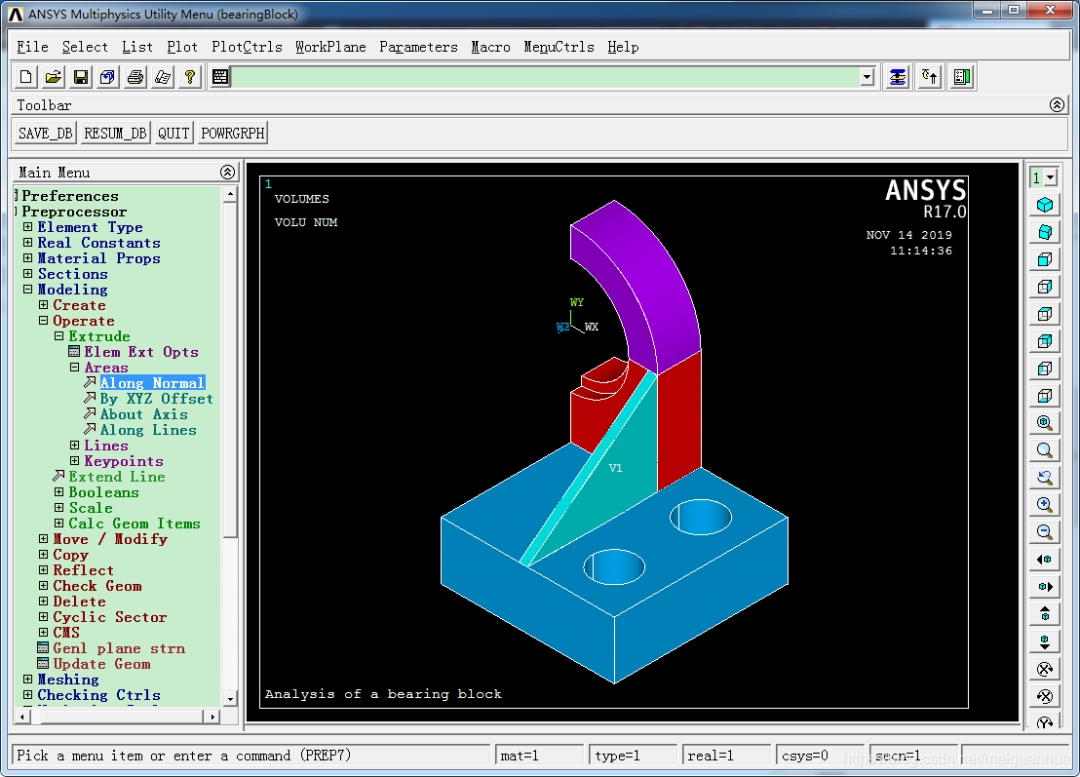Switch to Front view
Image resolution: width=1080 pixels, height=777 pixels.
pyautogui.click(x=1044, y=260)
